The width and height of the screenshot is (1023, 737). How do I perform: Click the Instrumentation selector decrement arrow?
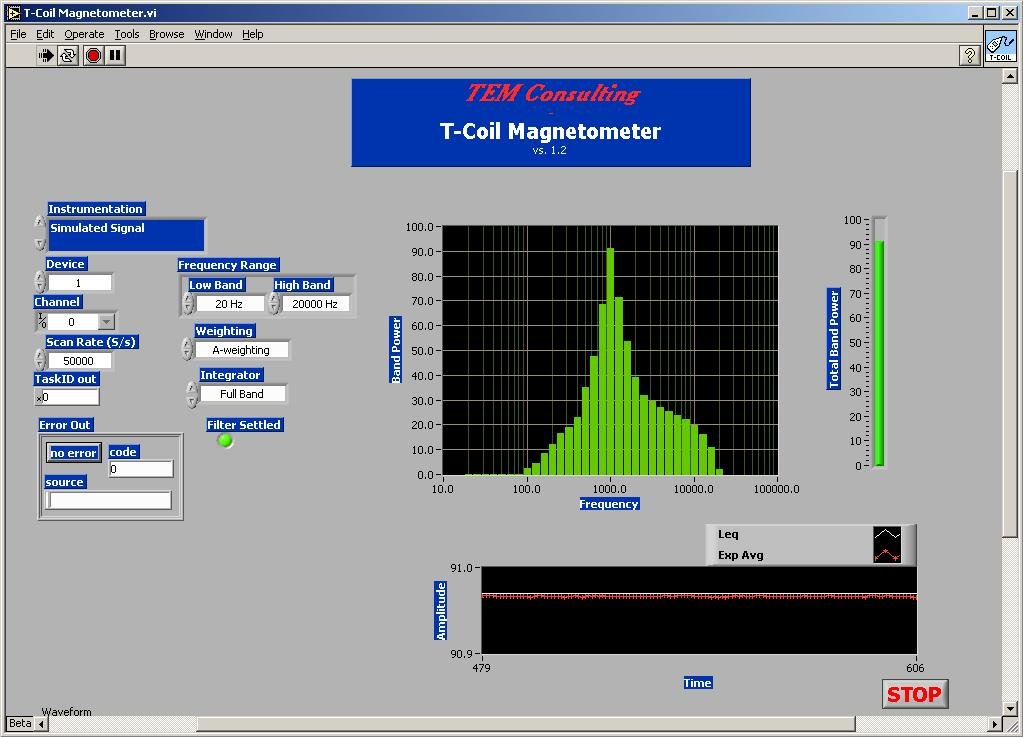tap(40, 244)
